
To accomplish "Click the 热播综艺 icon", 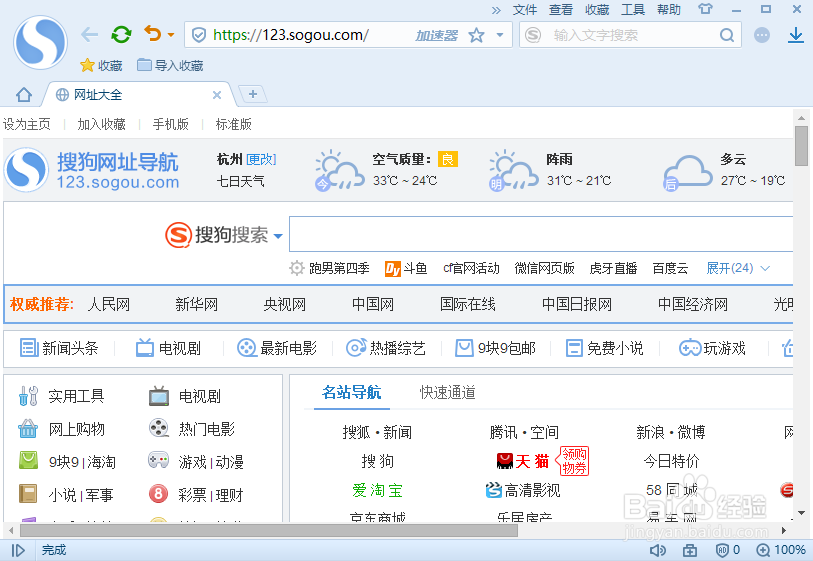I will 356,347.
